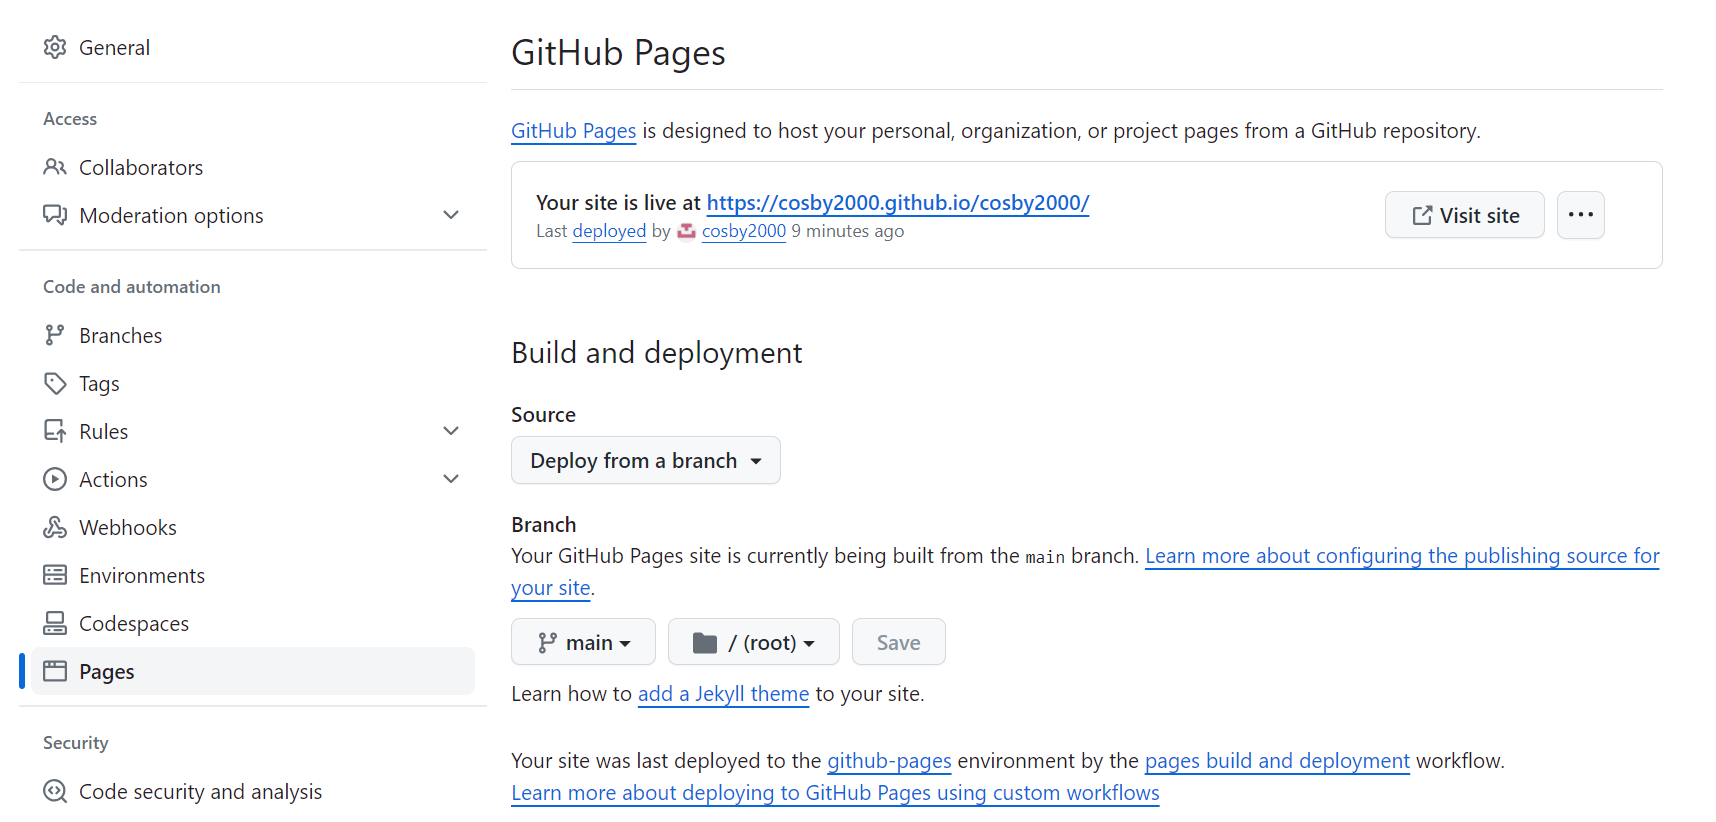The image size is (1716, 822).
Task: Click the GitHub Pages page heading
Action: click(x=618, y=53)
